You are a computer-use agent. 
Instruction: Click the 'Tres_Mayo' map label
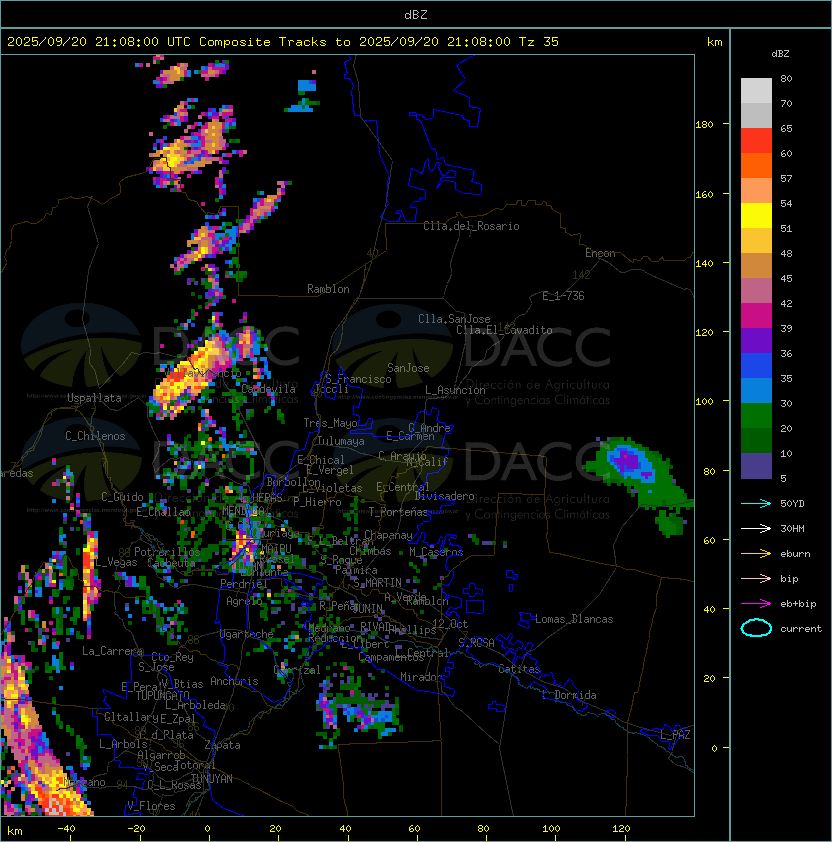(330, 423)
